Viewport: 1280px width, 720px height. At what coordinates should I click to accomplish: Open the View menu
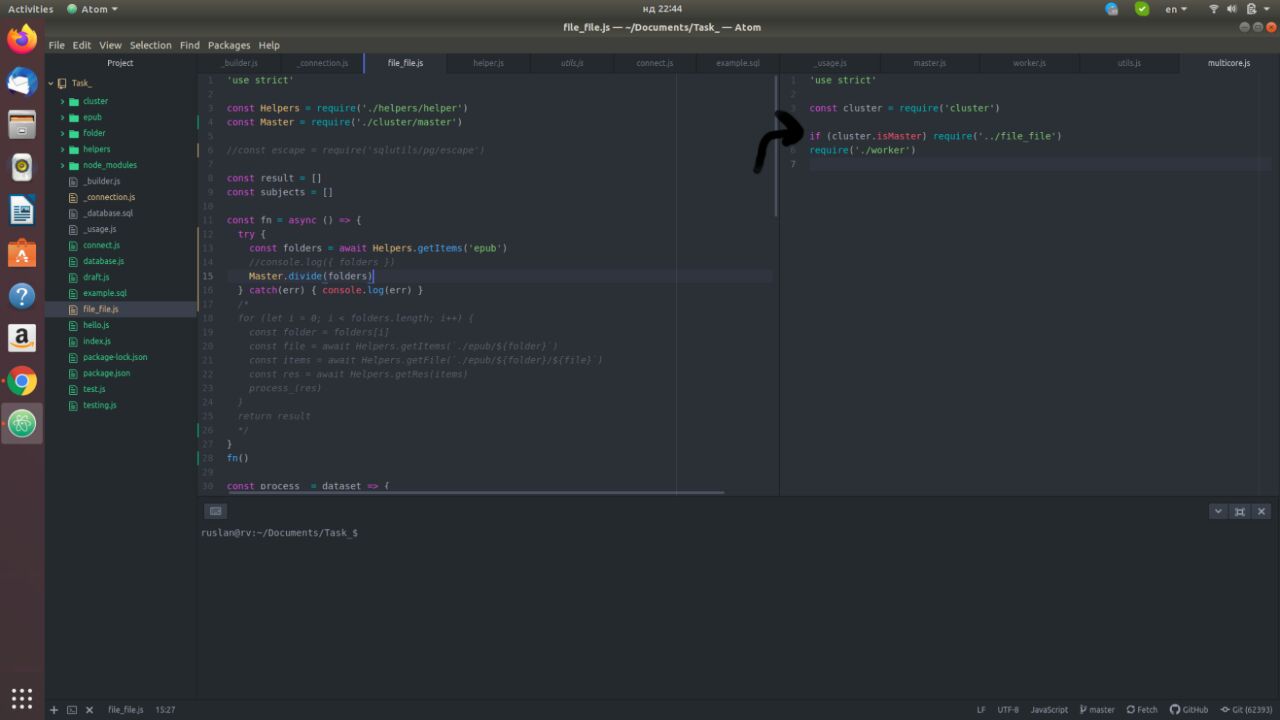pos(110,45)
